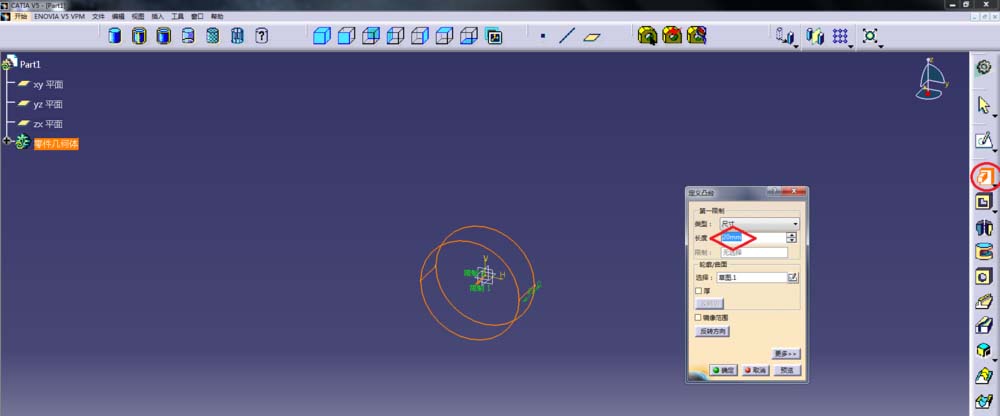The width and height of the screenshot is (1000, 416).
Task: Activate the Select arrow tool
Action: (x=983, y=105)
